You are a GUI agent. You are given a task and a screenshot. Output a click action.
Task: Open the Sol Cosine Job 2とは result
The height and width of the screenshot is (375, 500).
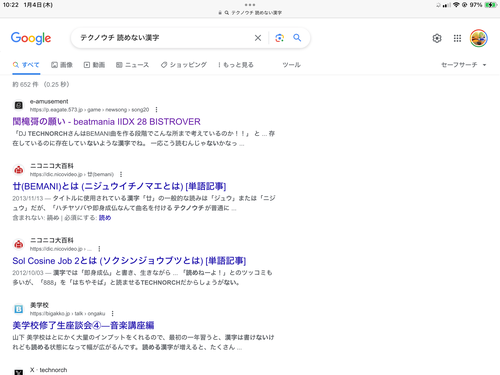coord(129,261)
